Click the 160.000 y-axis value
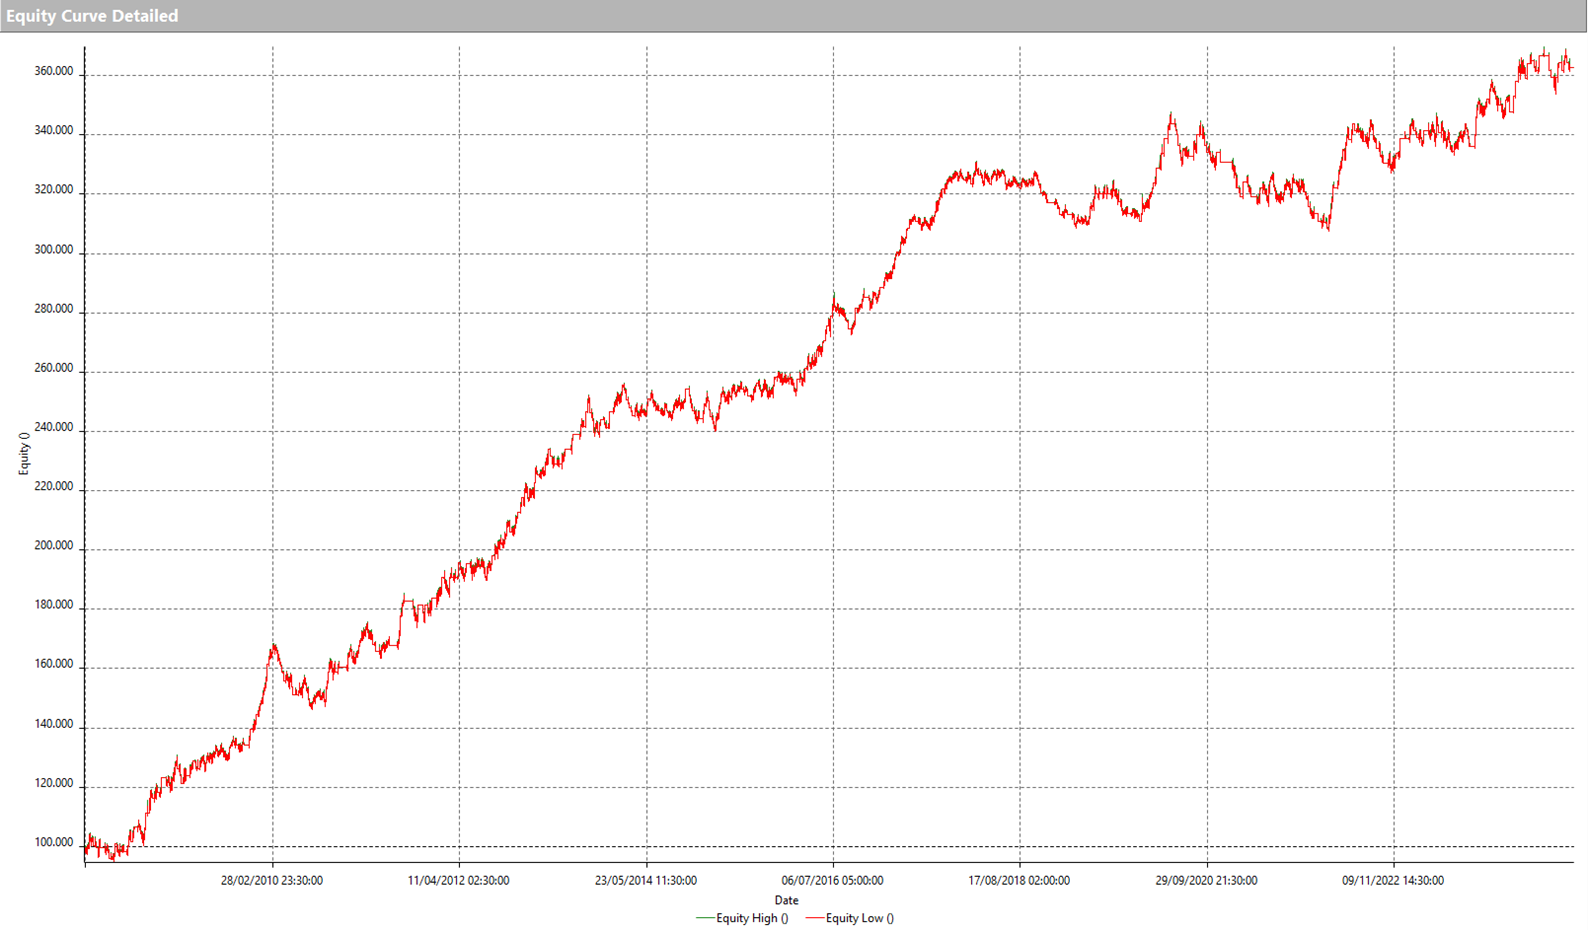 [x=54, y=664]
